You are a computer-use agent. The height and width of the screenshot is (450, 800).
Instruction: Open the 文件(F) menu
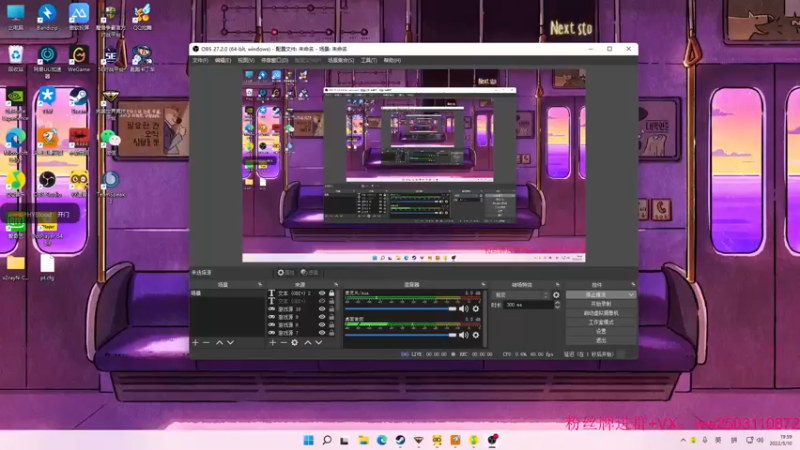pyautogui.click(x=200, y=60)
